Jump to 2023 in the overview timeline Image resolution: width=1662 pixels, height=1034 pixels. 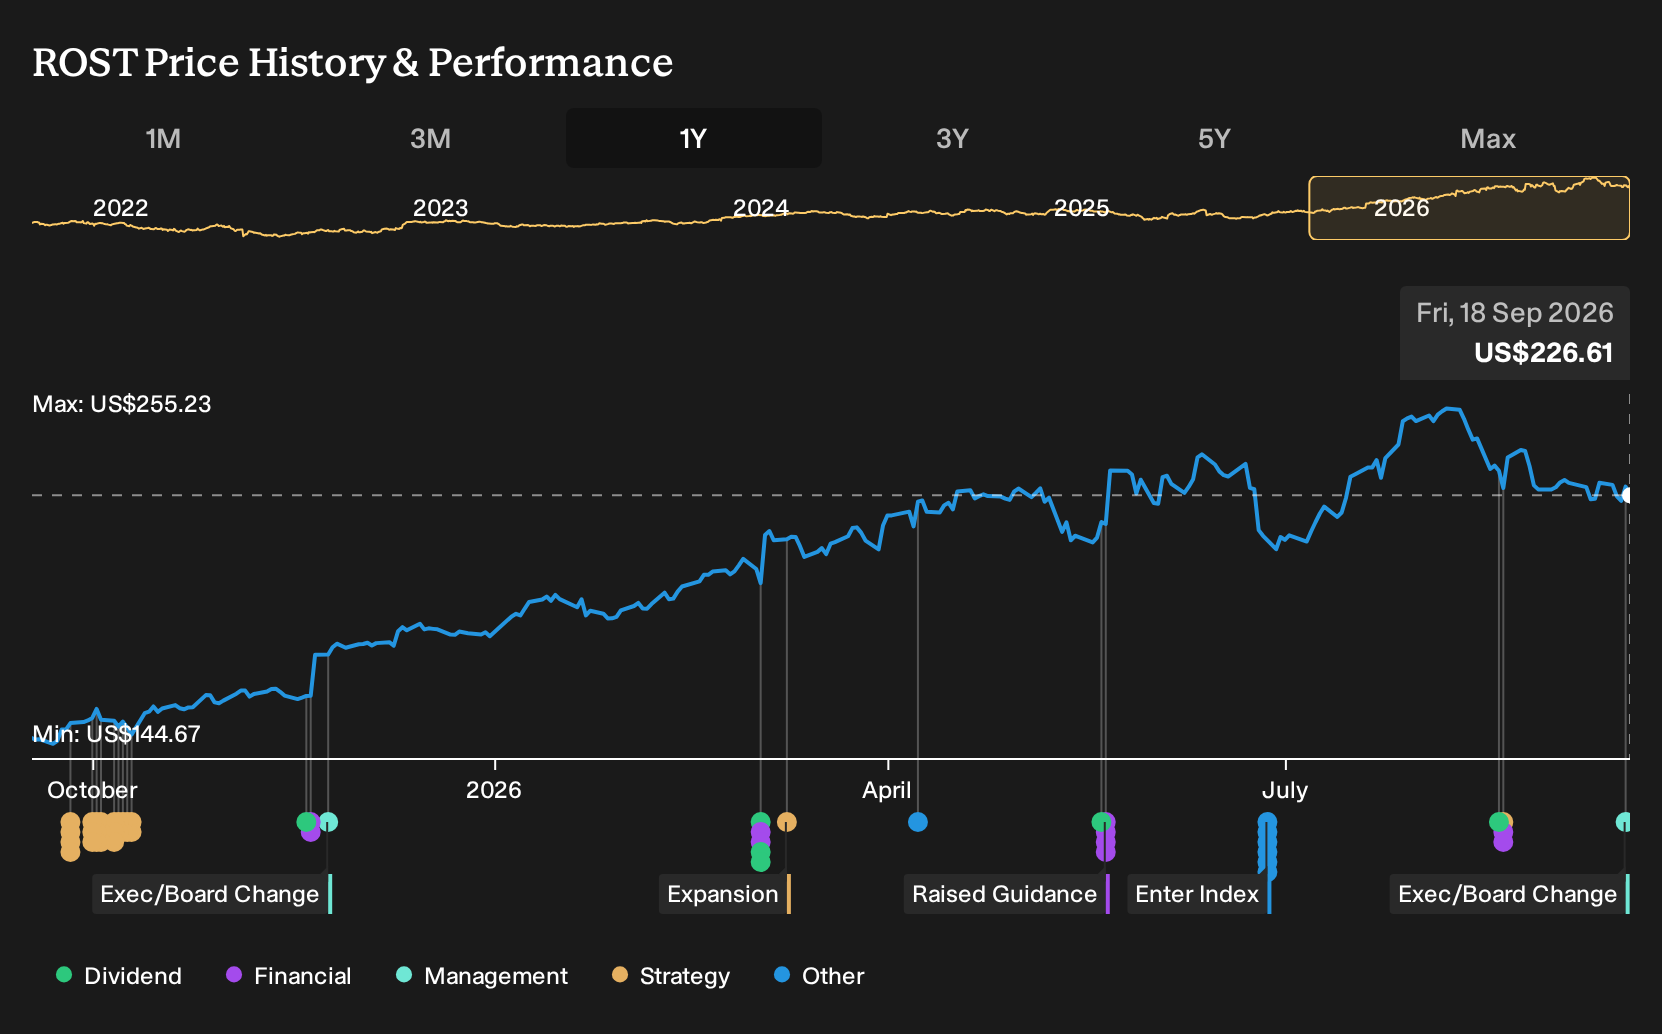coord(440,208)
